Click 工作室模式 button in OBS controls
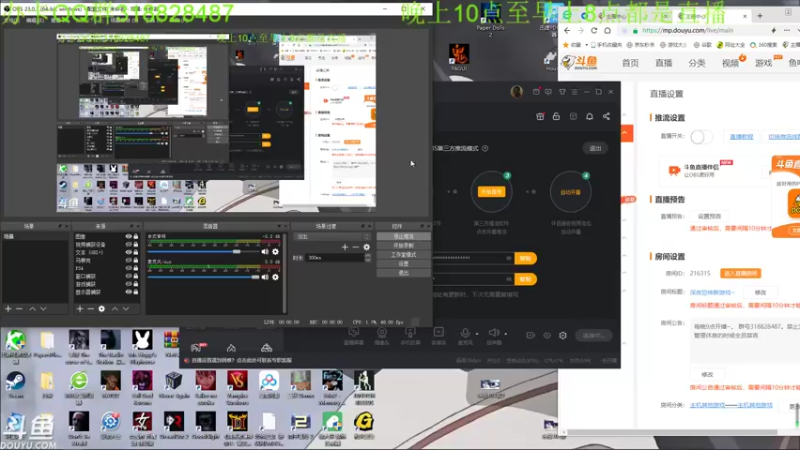This screenshot has width=800, height=450. coord(403,255)
